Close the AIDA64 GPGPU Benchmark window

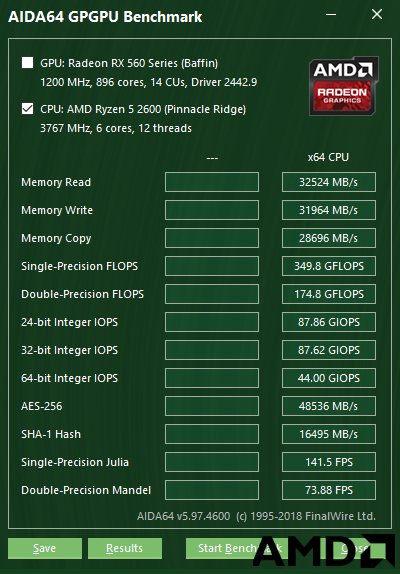pyautogui.click(x=377, y=15)
